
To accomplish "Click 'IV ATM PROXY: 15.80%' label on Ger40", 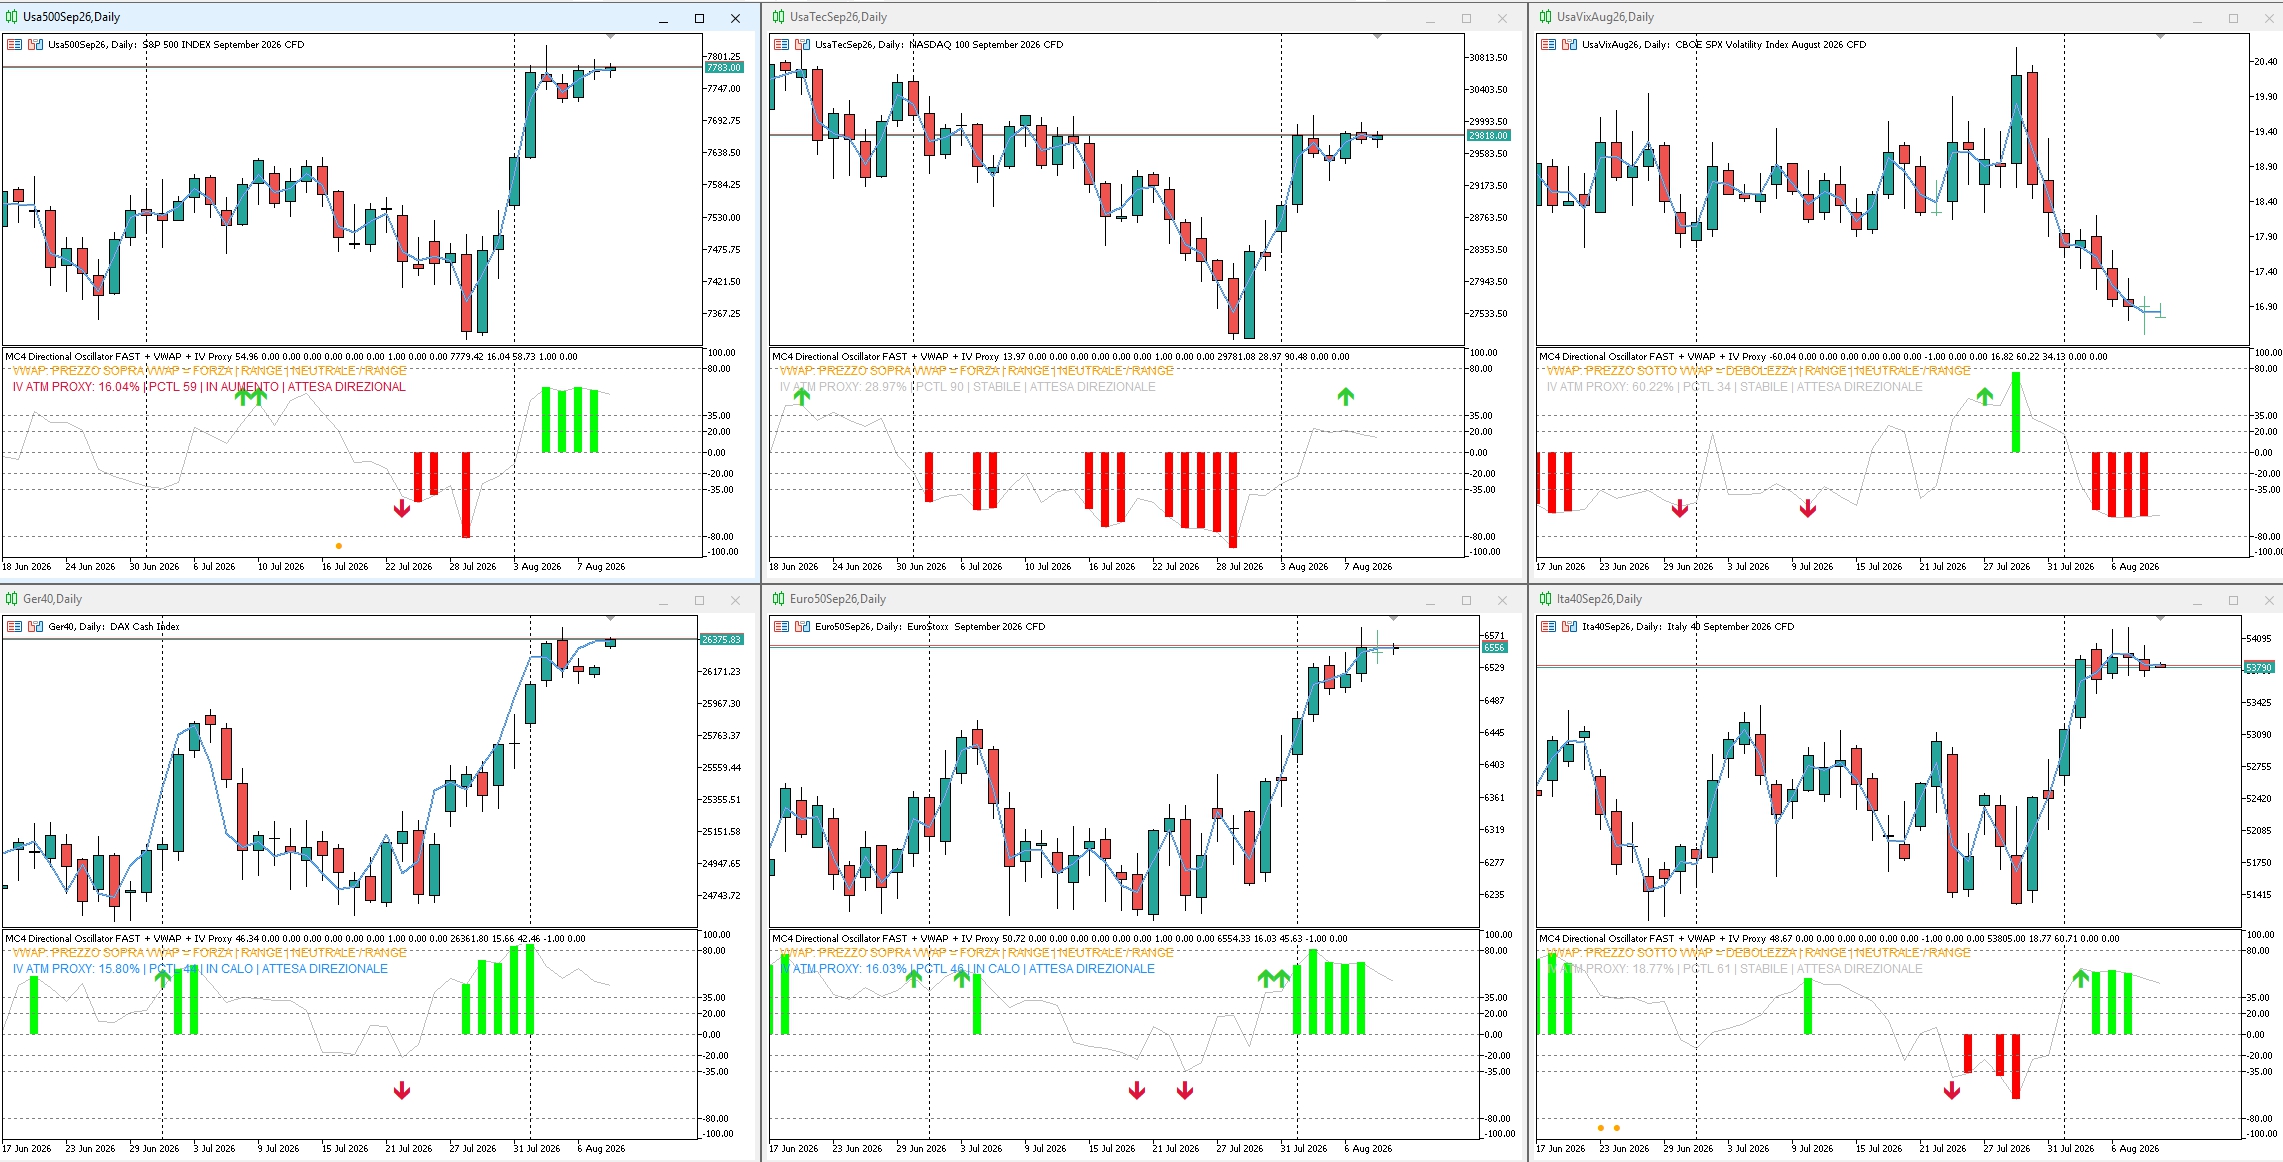I will (x=76, y=969).
